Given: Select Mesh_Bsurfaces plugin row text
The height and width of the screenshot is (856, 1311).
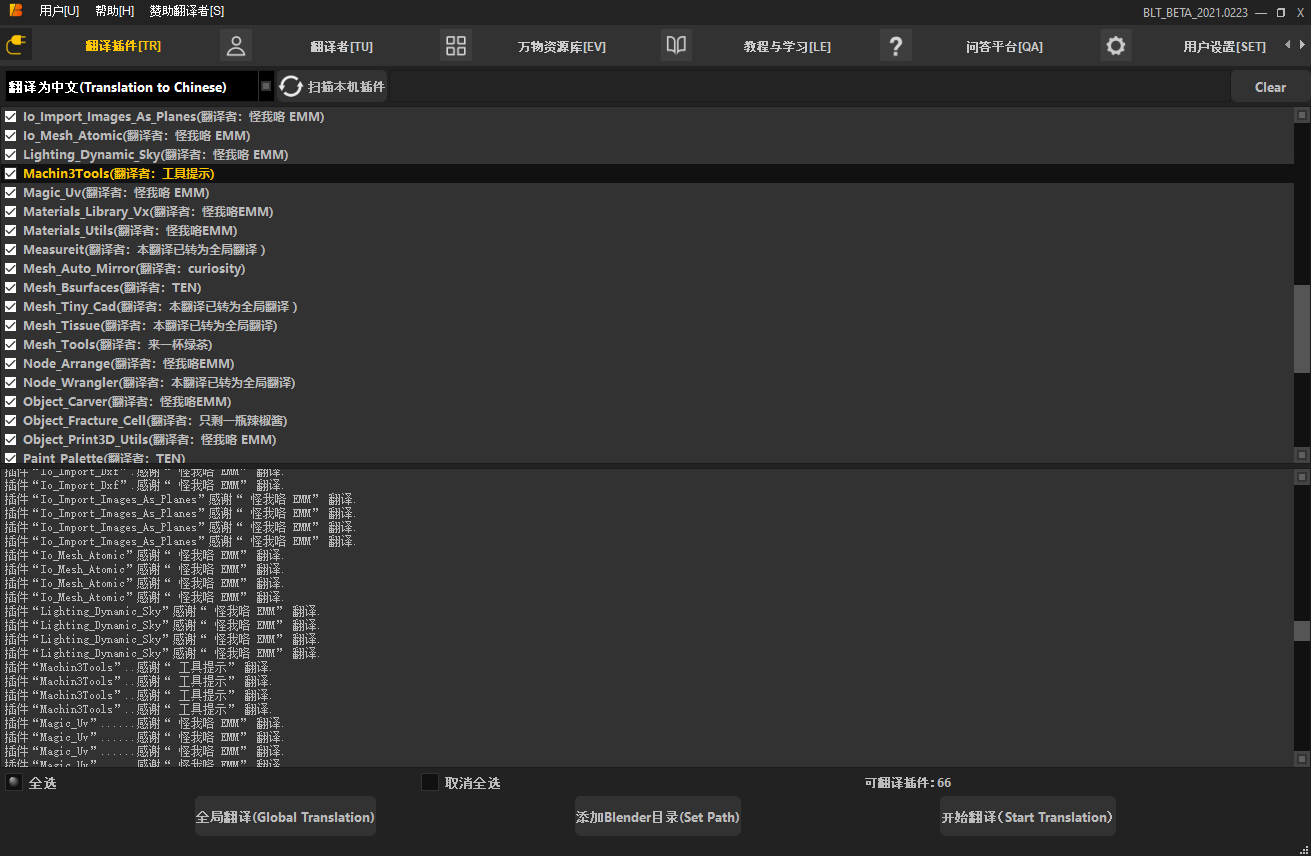Looking at the screenshot, I should [x=112, y=288].
